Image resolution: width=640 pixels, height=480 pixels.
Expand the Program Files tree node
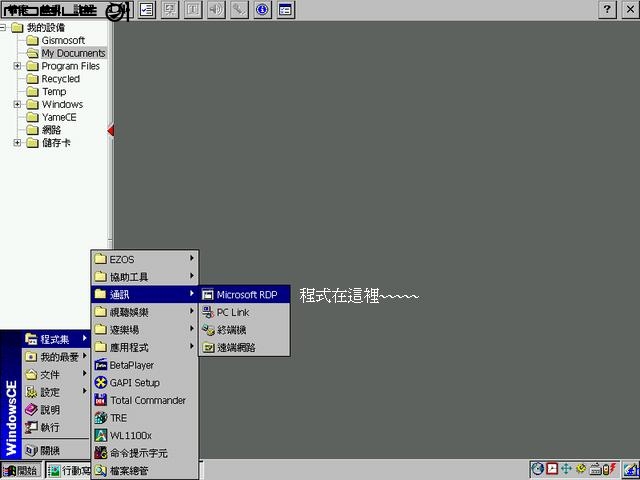(17, 66)
